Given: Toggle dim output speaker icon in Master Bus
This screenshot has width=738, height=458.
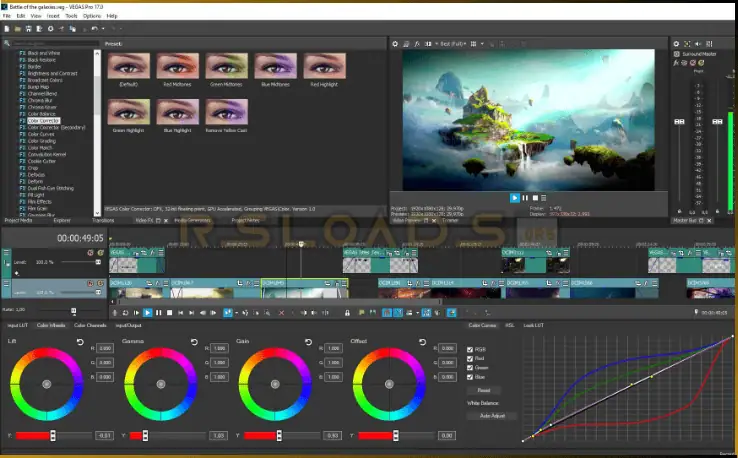Looking at the screenshot, I should click(698, 44).
